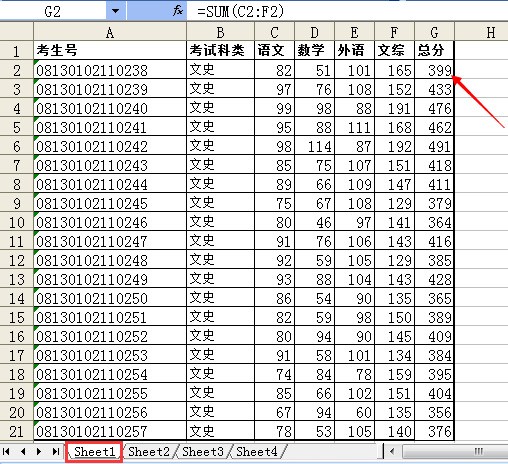Select 外语 score cell 111

tap(354, 127)
